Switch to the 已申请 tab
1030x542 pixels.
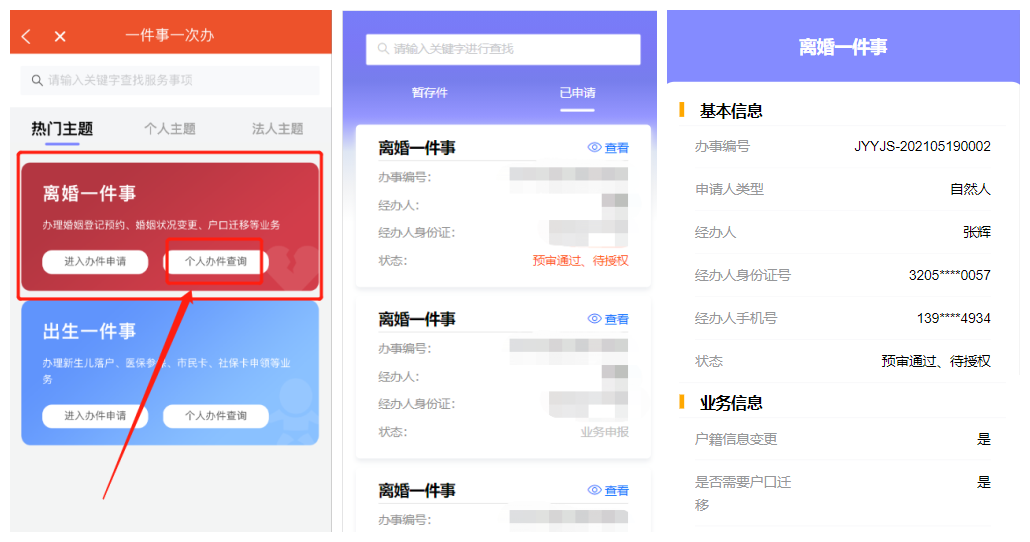tap(577, 93)
